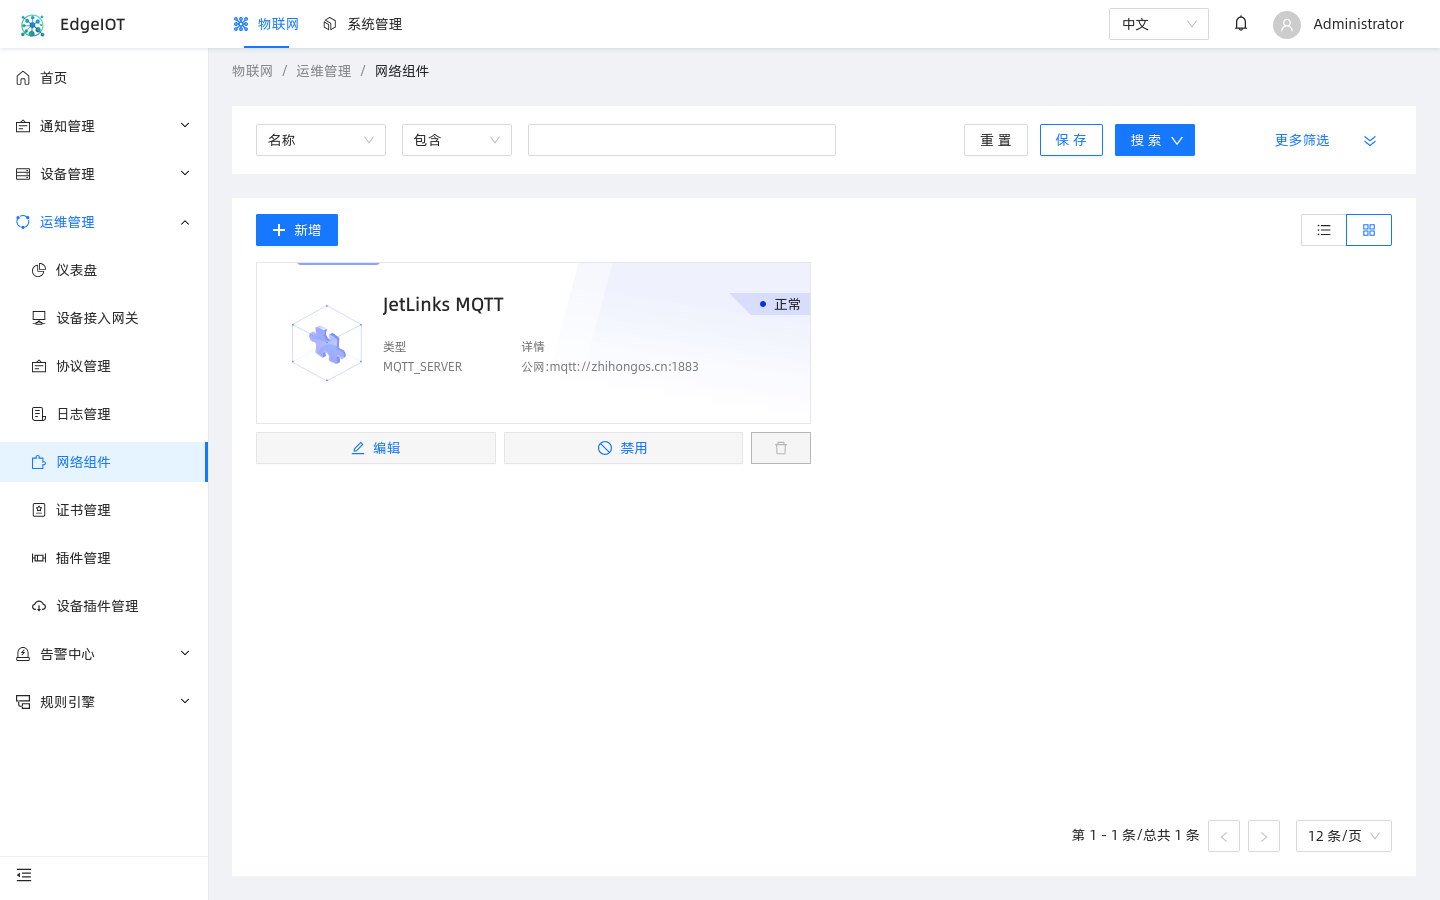The image size is (1440, 900).
Task: Click the 搜索 search button
Action: pos(1155,140)
